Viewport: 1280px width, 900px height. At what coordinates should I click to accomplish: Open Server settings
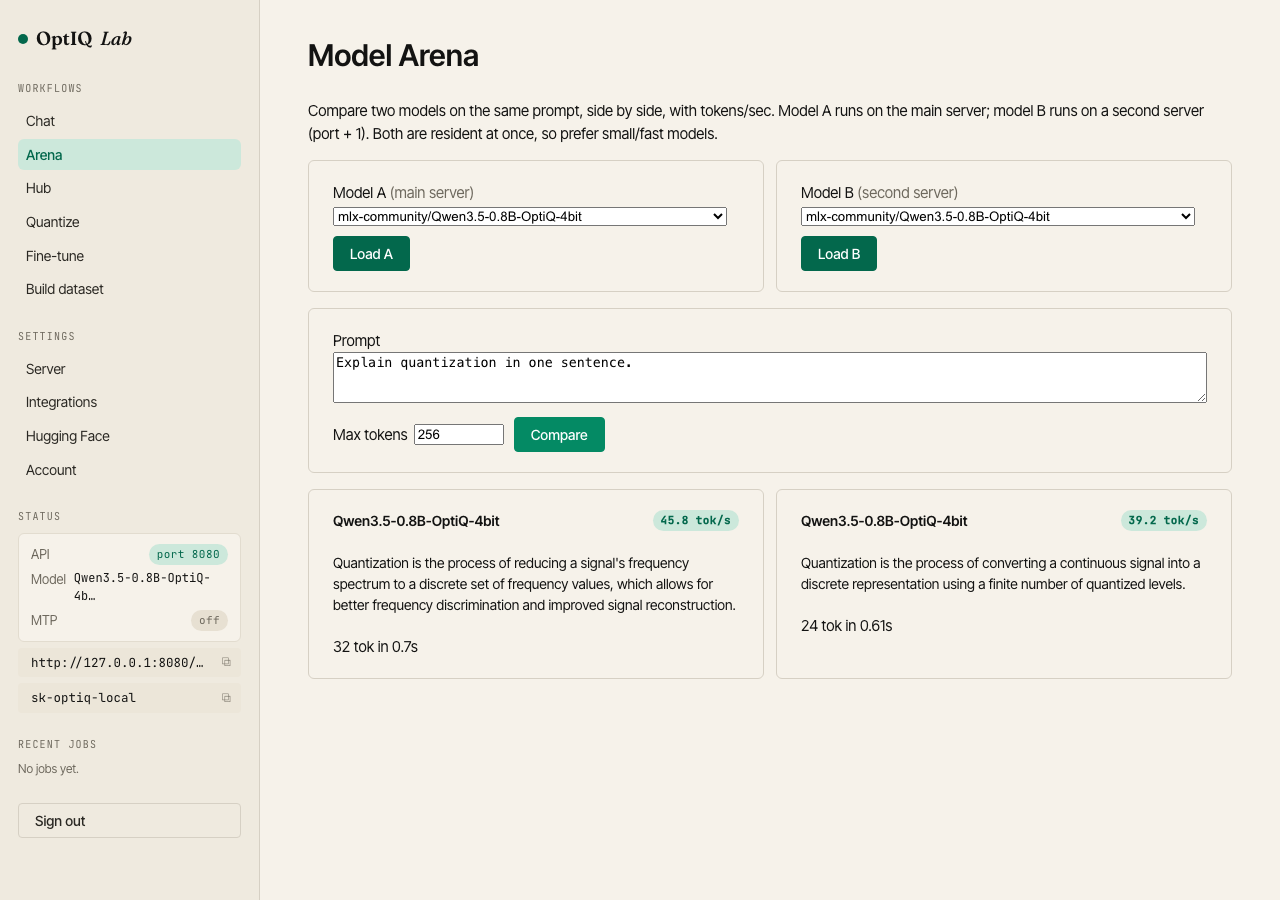coord(129,369)
